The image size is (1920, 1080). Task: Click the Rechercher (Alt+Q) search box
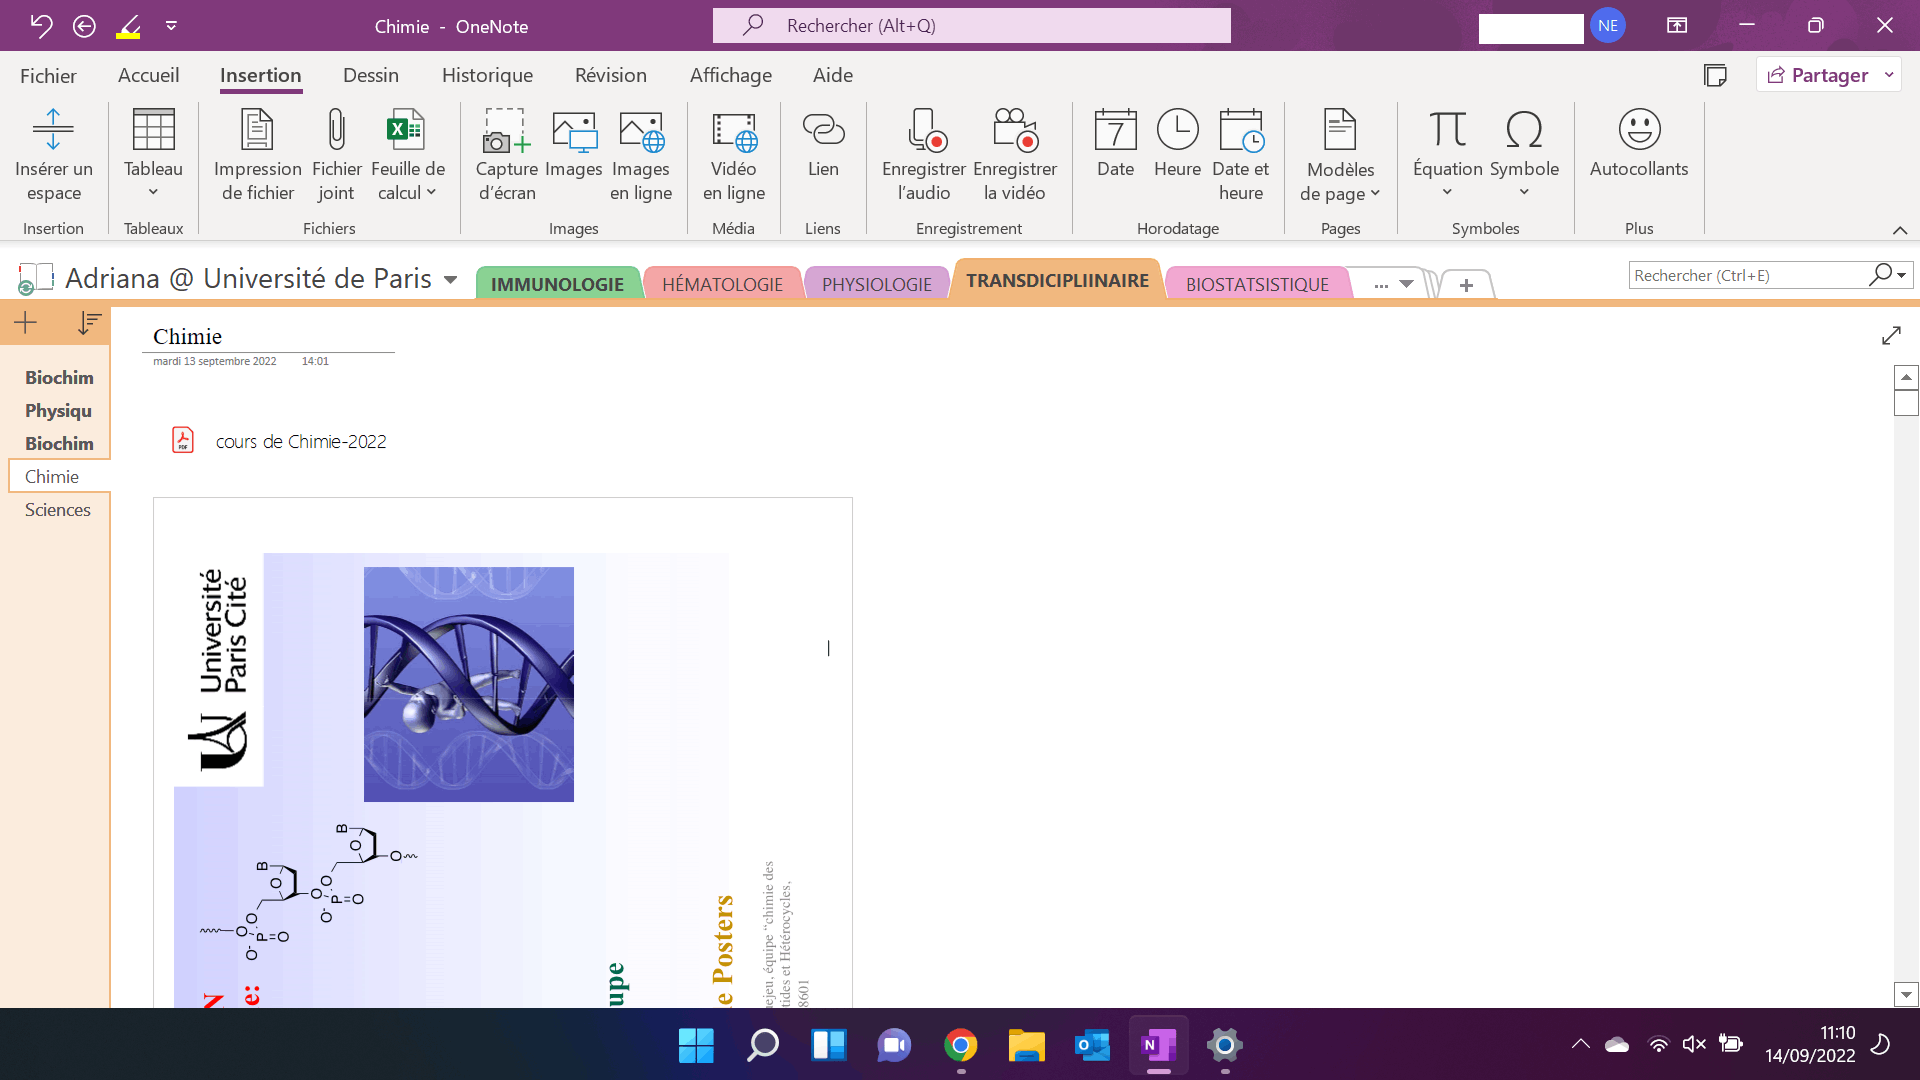pyautogui.click(x=970, y=26)
